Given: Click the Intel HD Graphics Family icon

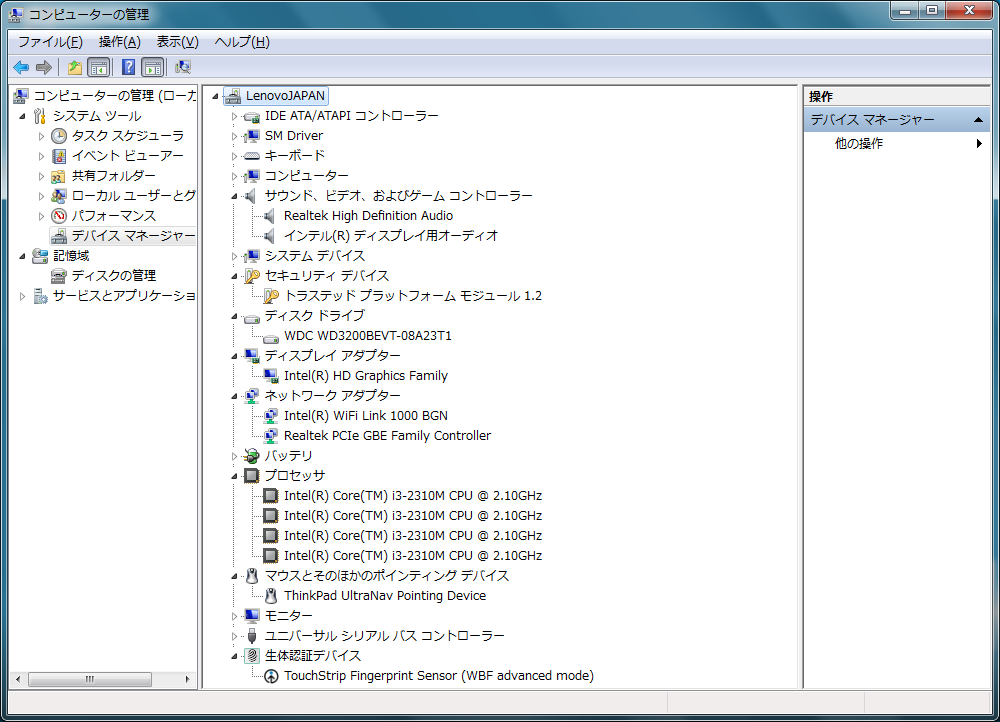Looking at the screenshot, I should click(x=271, y=376).
